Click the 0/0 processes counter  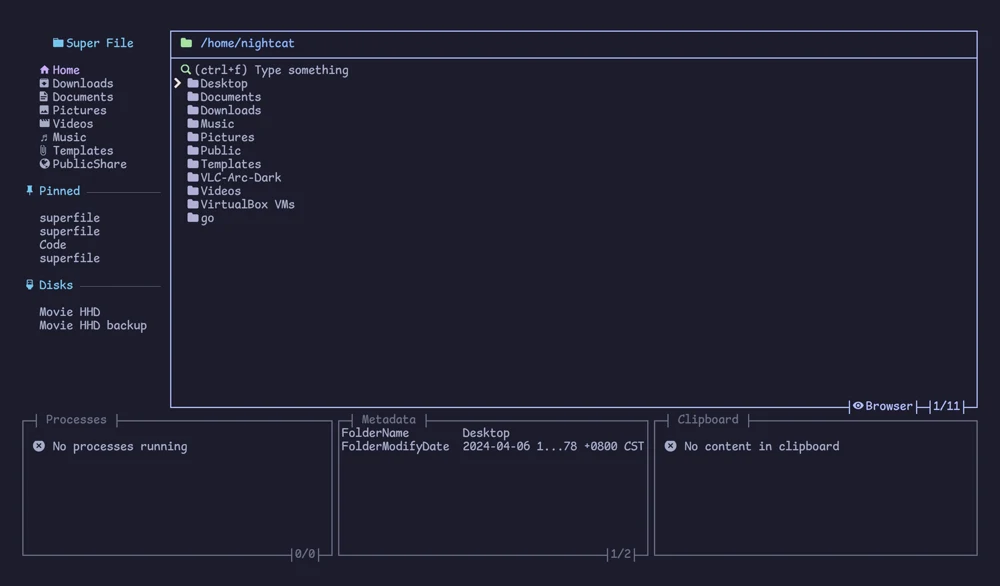click(305, 553)
